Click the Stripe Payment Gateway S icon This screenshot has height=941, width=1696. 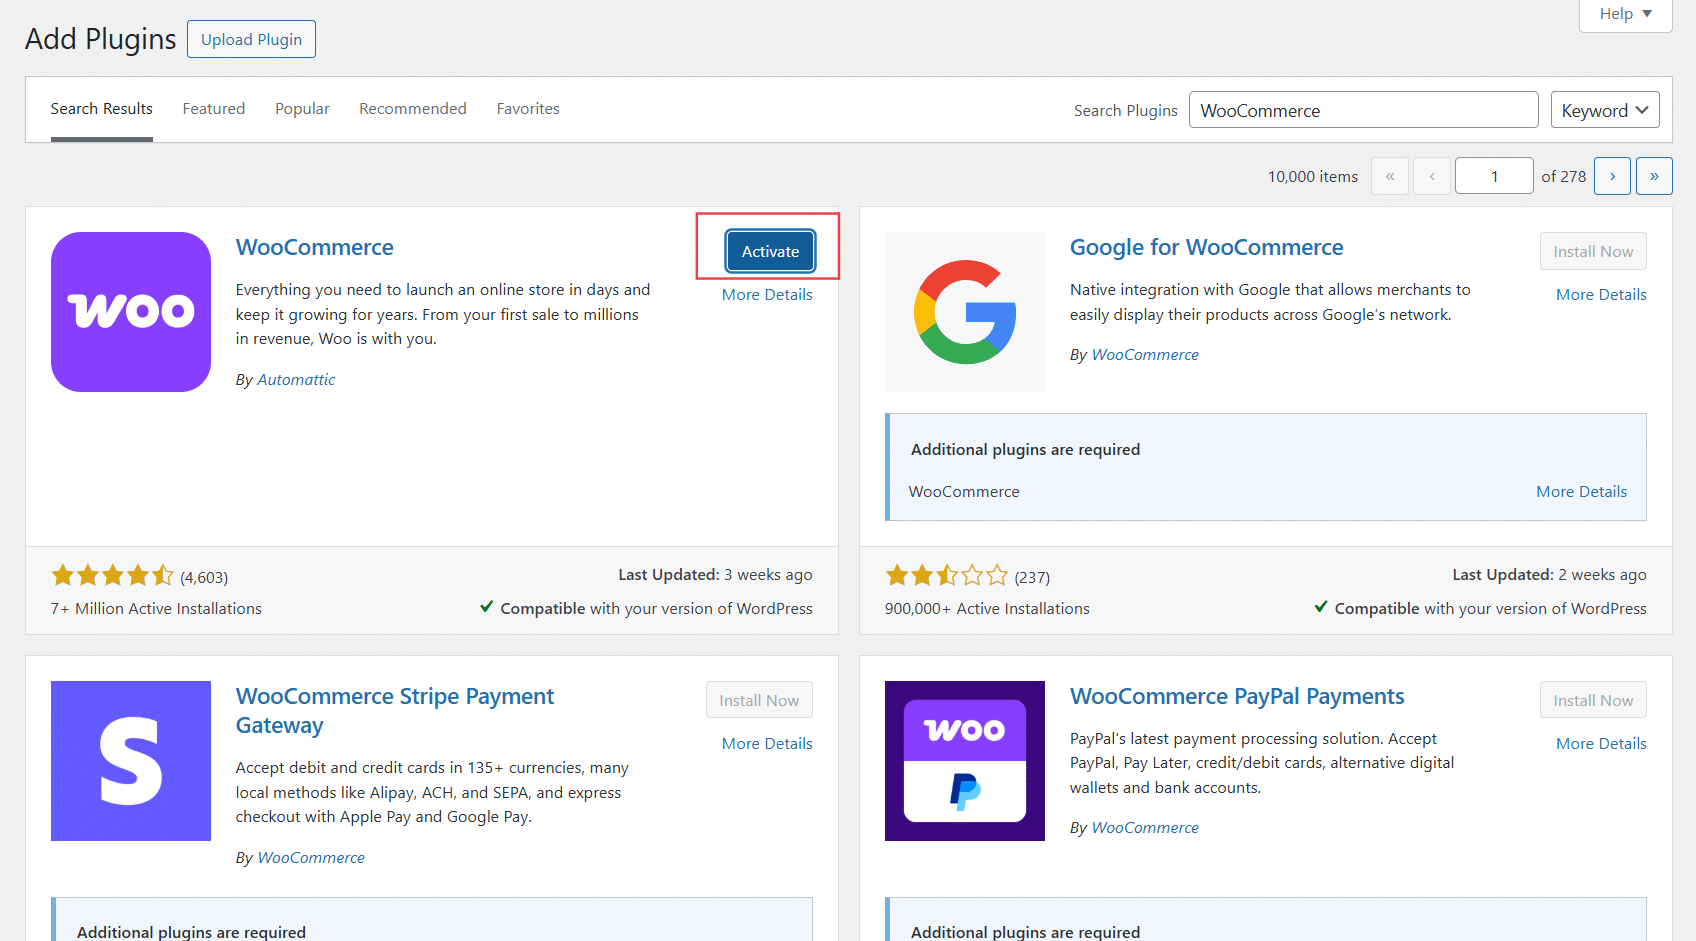(x=131, y=761)
